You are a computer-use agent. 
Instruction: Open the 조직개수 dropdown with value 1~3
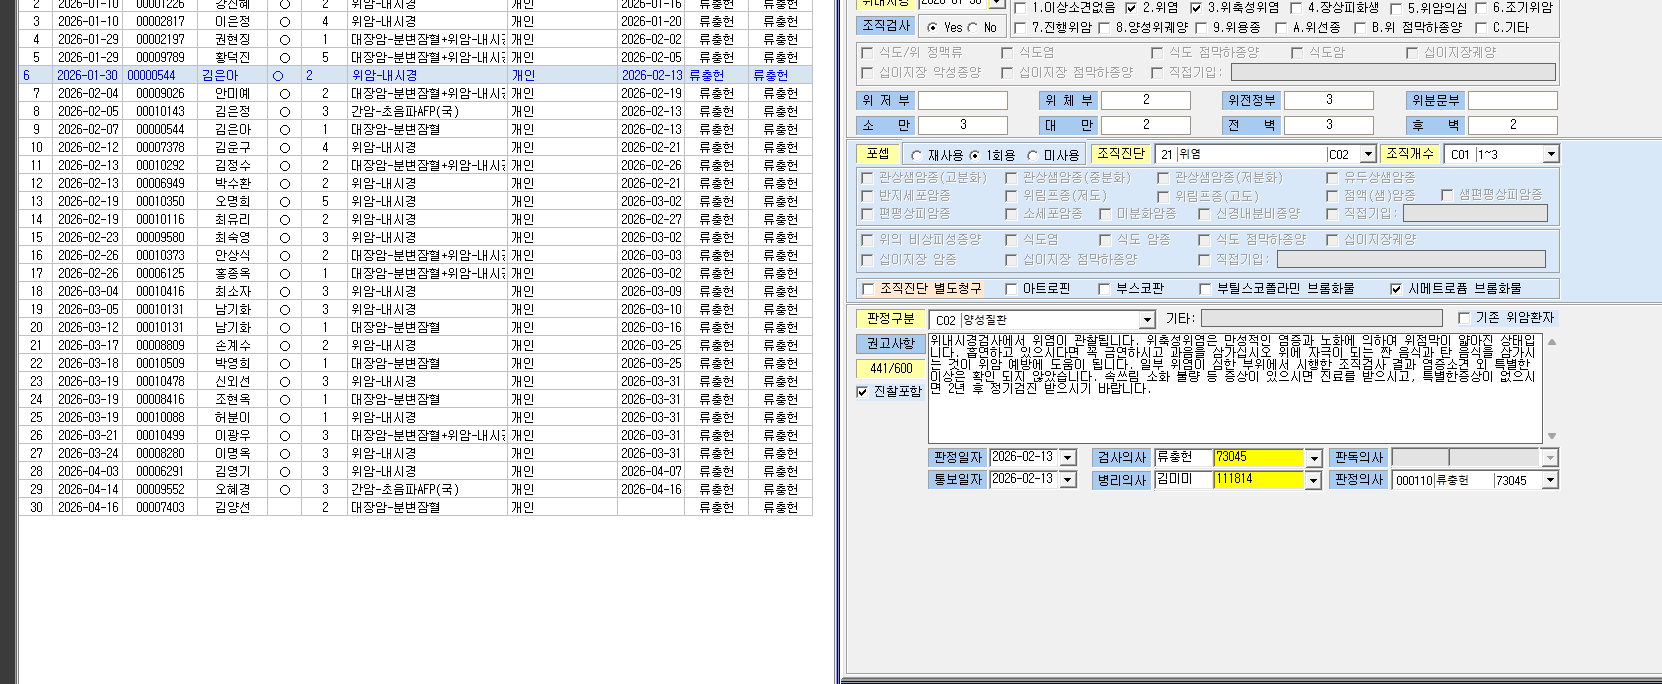coord(1550,154)
